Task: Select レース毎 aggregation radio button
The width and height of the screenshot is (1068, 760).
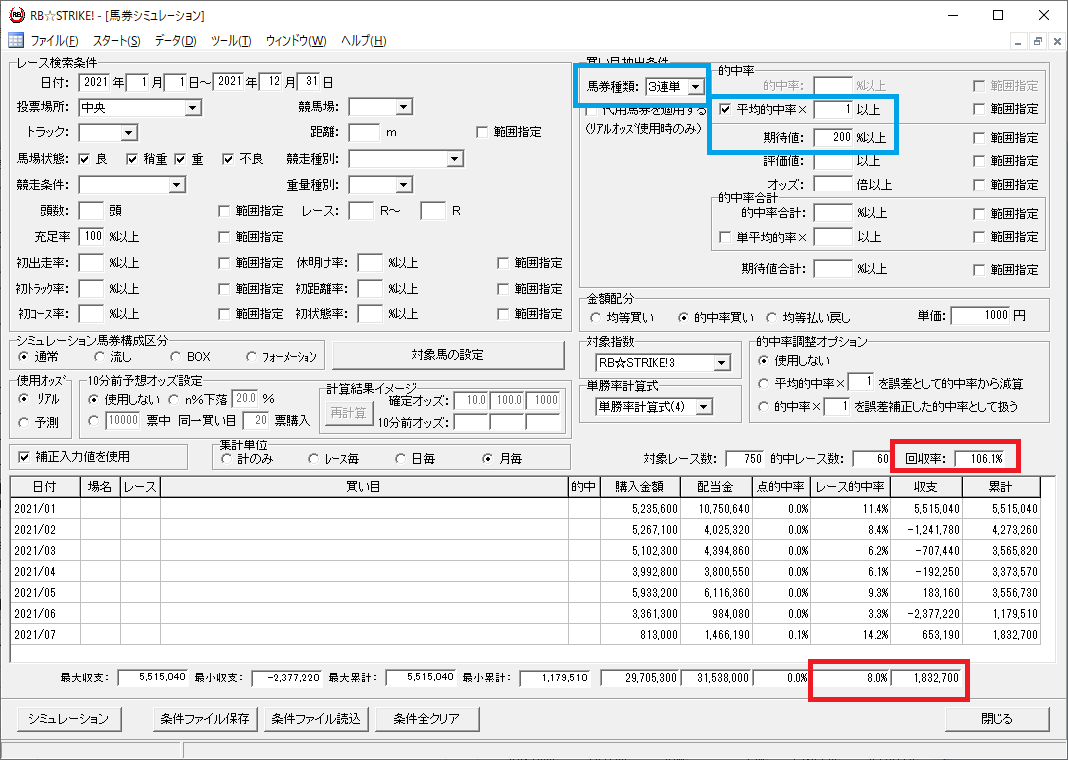Action: click(313, 459)
